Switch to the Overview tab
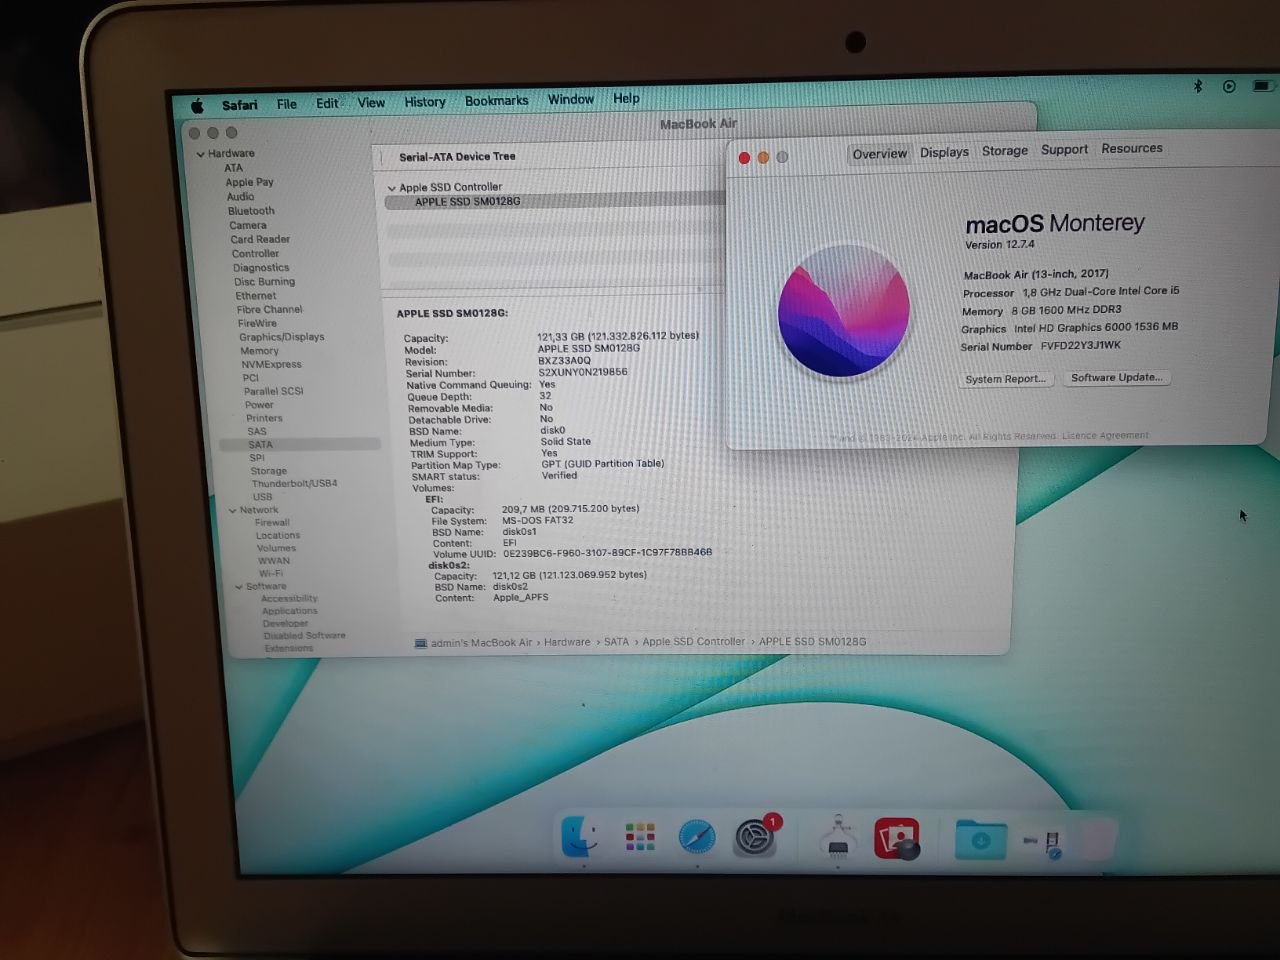This screenshot has height=960, width=1280. (x=879, y=154)
